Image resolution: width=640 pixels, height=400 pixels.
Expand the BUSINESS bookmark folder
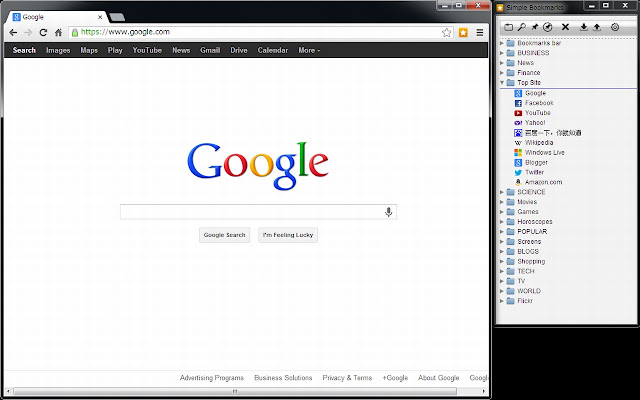click(501, 53)
